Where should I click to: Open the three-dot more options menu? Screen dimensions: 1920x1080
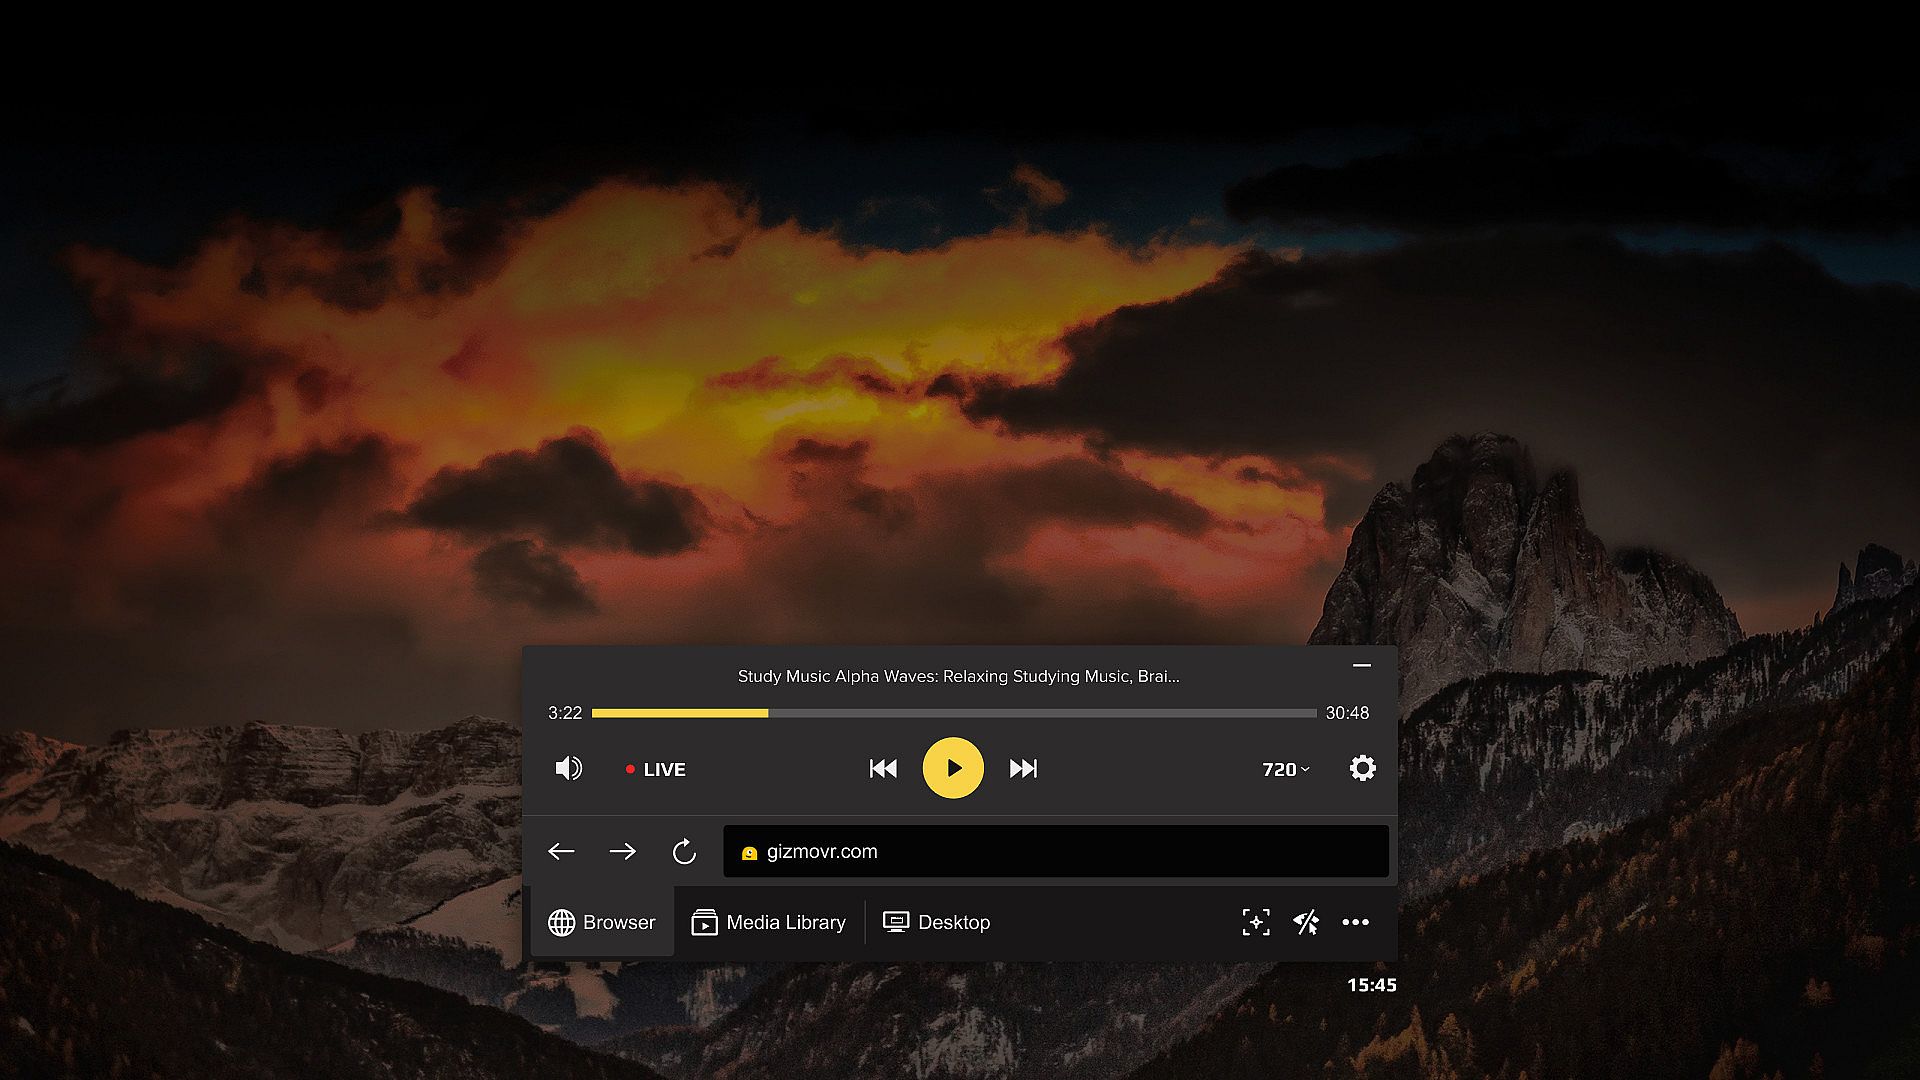pos(1355,922)
